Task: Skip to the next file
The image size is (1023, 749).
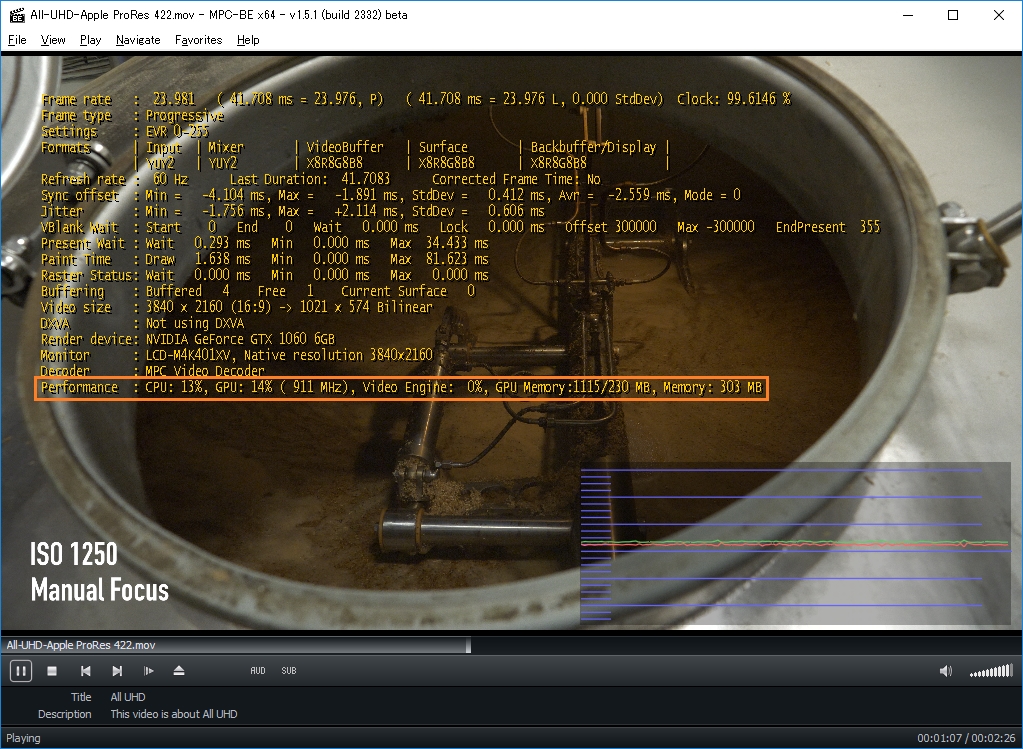Action: click(x=117, y=671)
